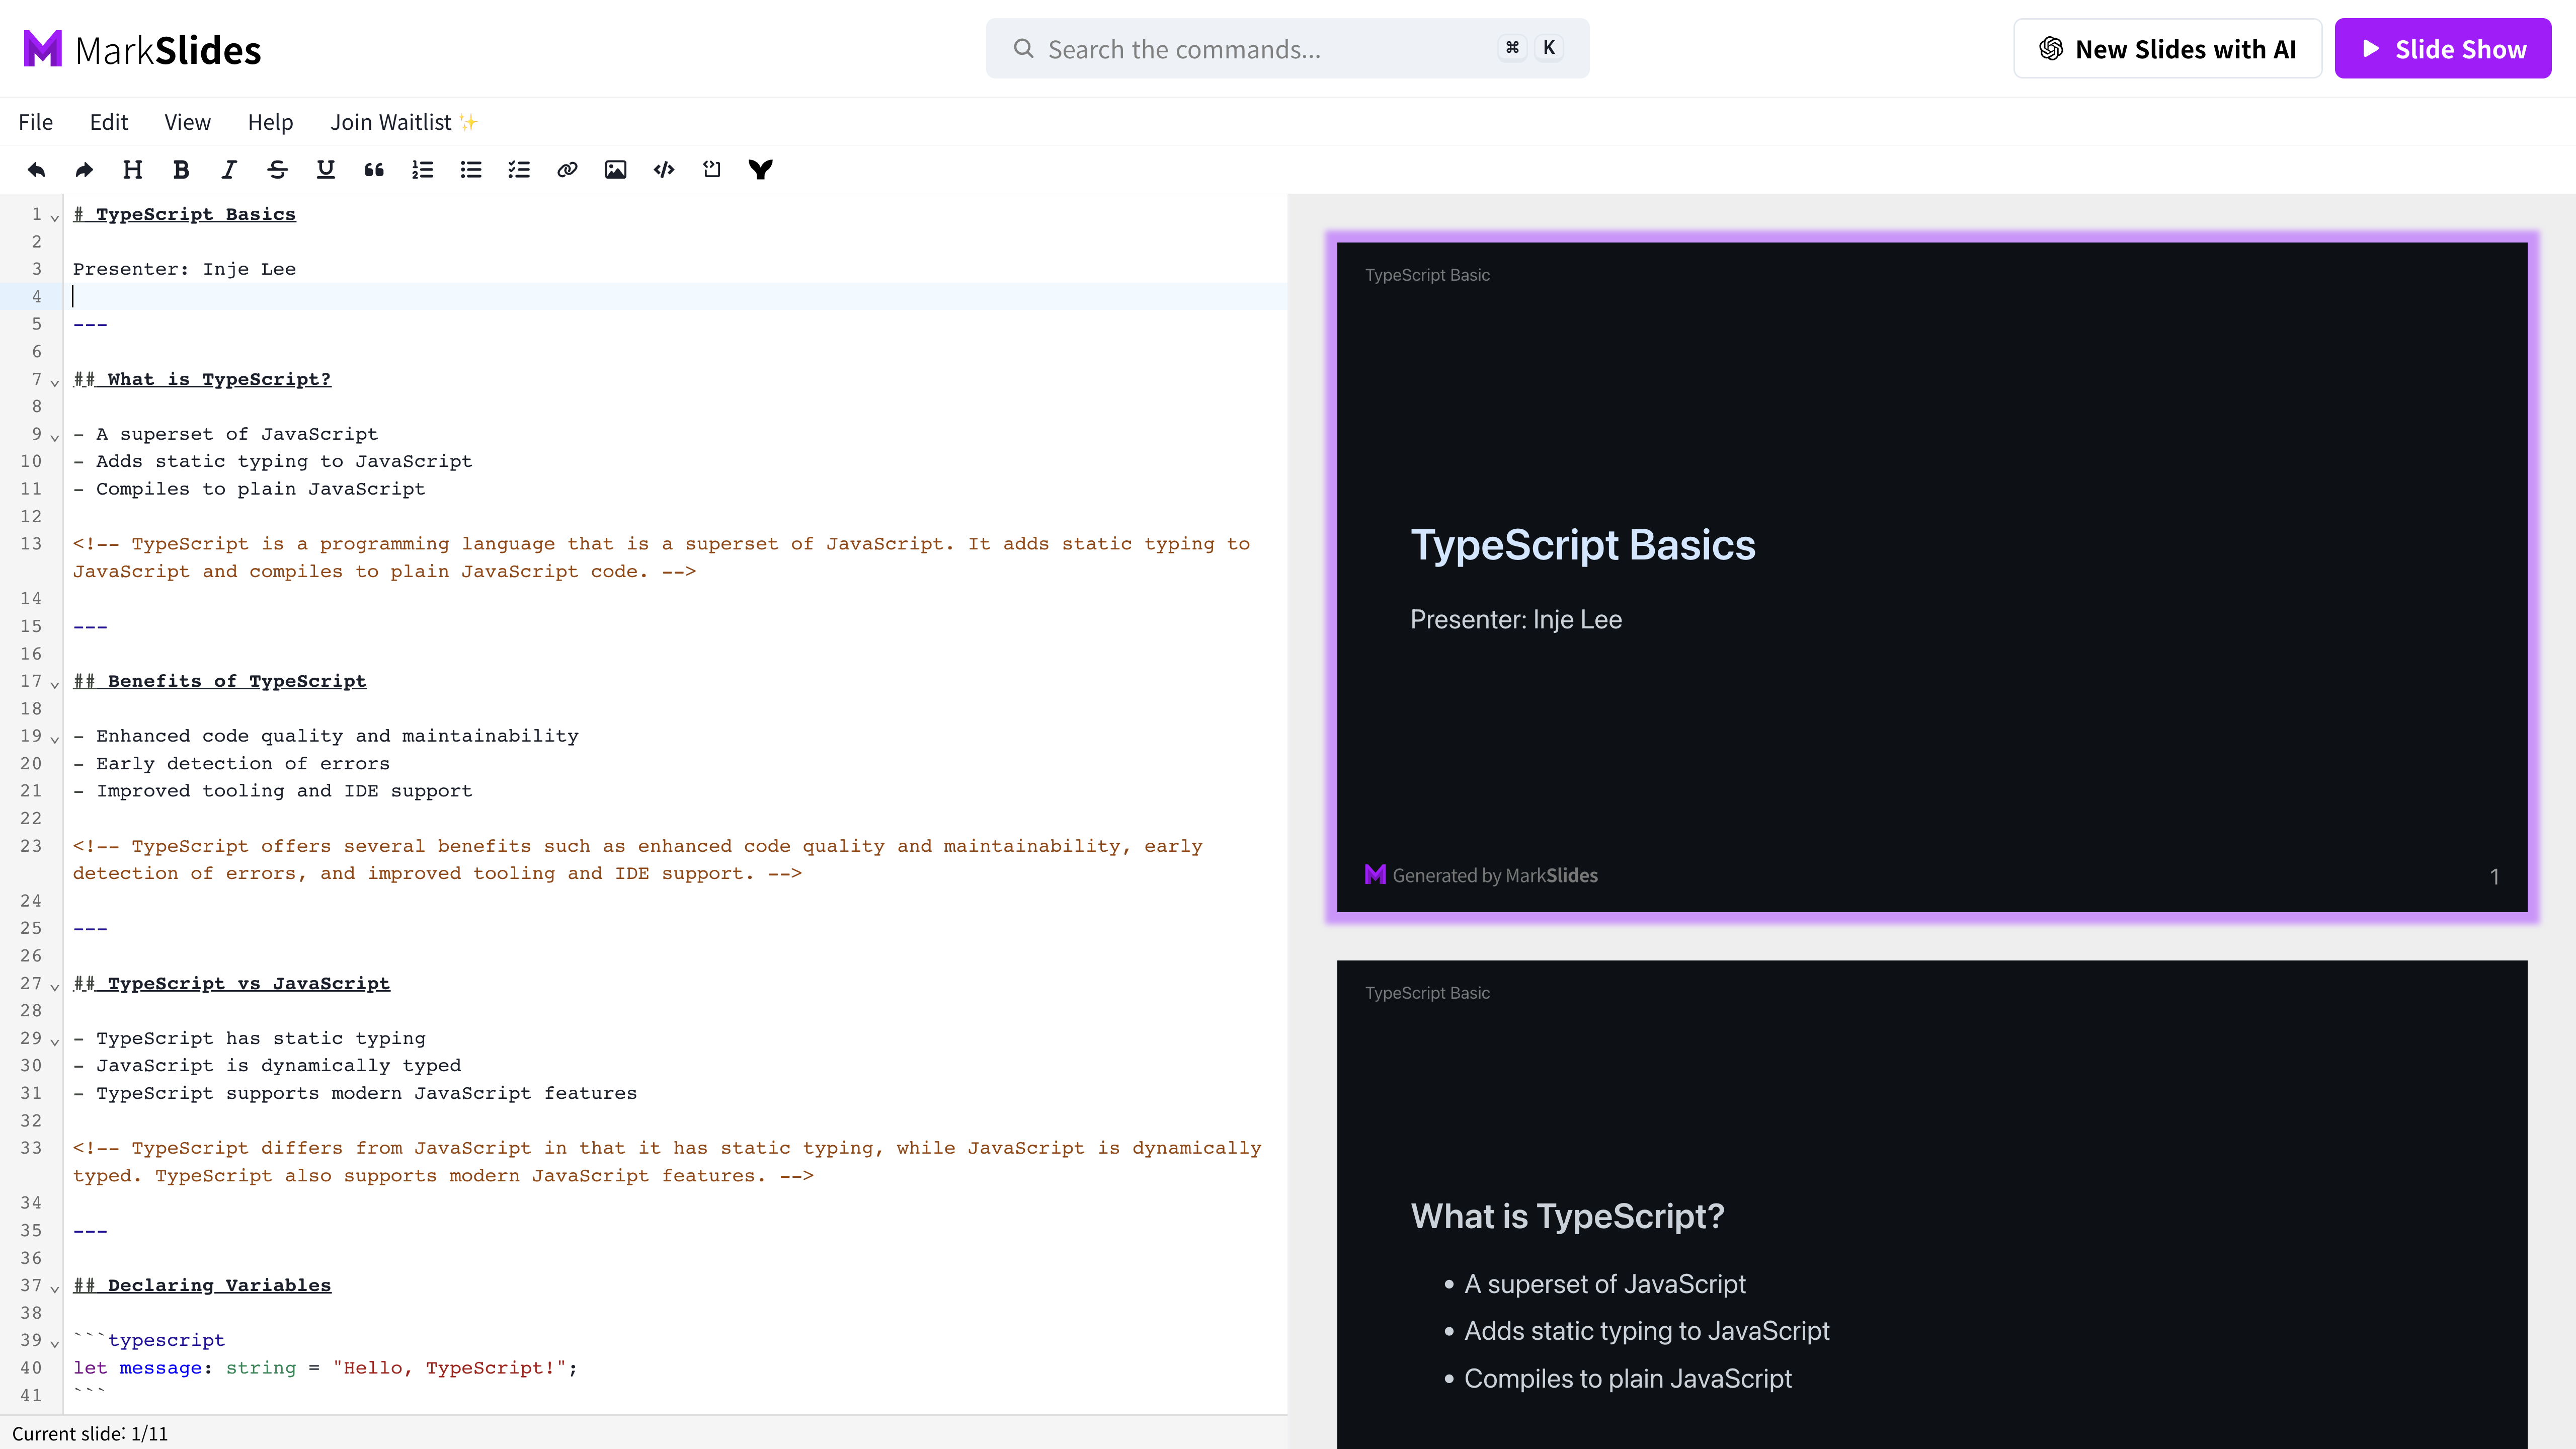Insert an image
Image resolution: width=2576 pixels, height=1449 pixels.
616,170
